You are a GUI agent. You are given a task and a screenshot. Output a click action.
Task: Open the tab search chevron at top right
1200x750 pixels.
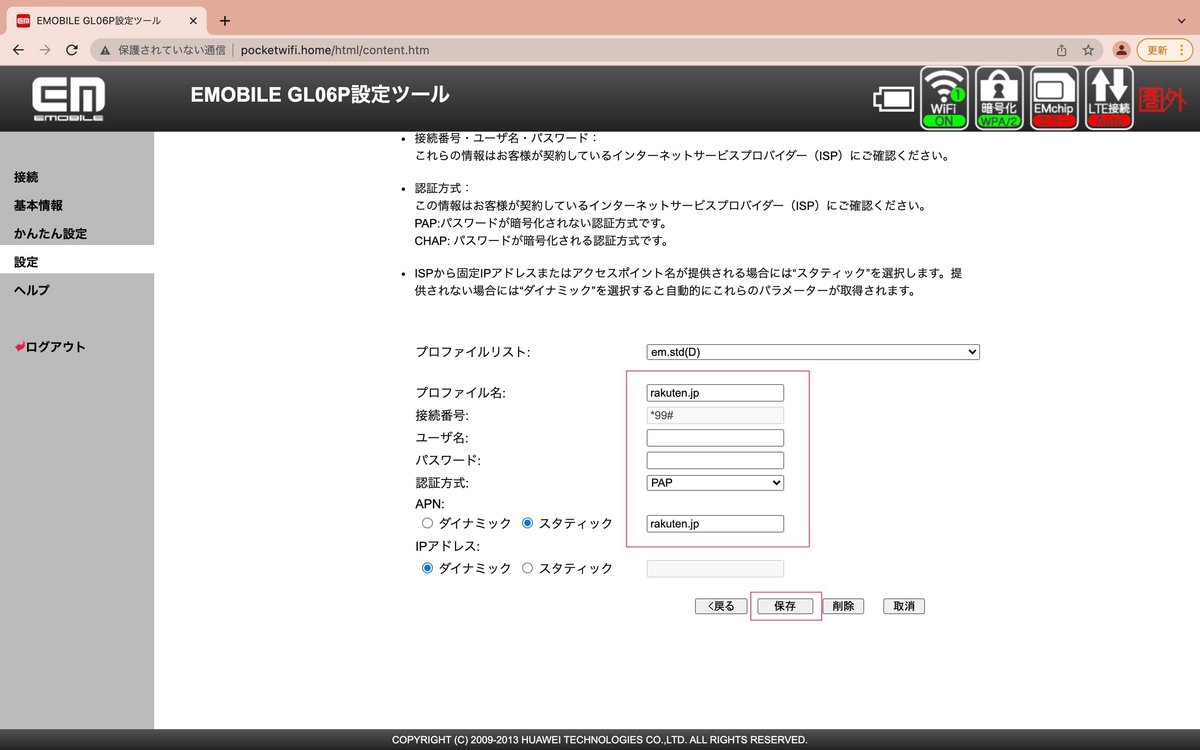(x=1179, y=20)
